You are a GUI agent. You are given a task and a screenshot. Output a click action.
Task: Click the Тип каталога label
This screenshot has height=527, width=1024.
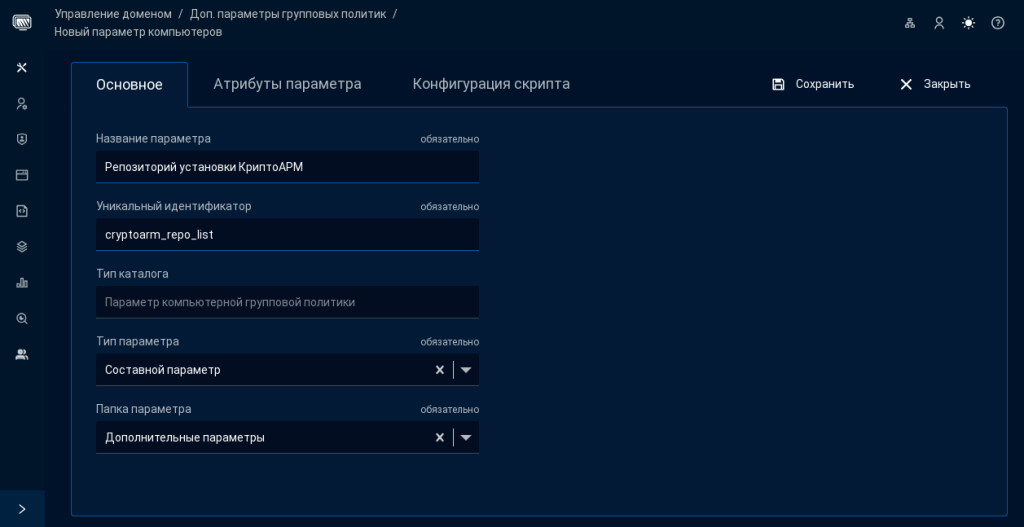tap(132, 274)
